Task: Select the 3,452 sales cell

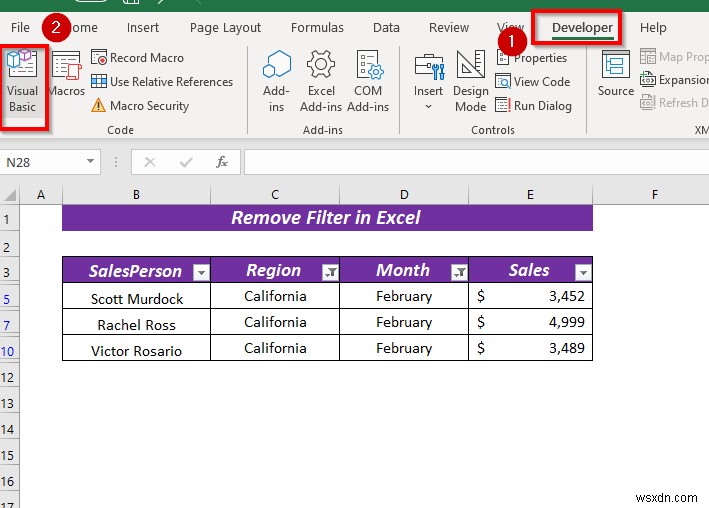Action: point(530,296)
